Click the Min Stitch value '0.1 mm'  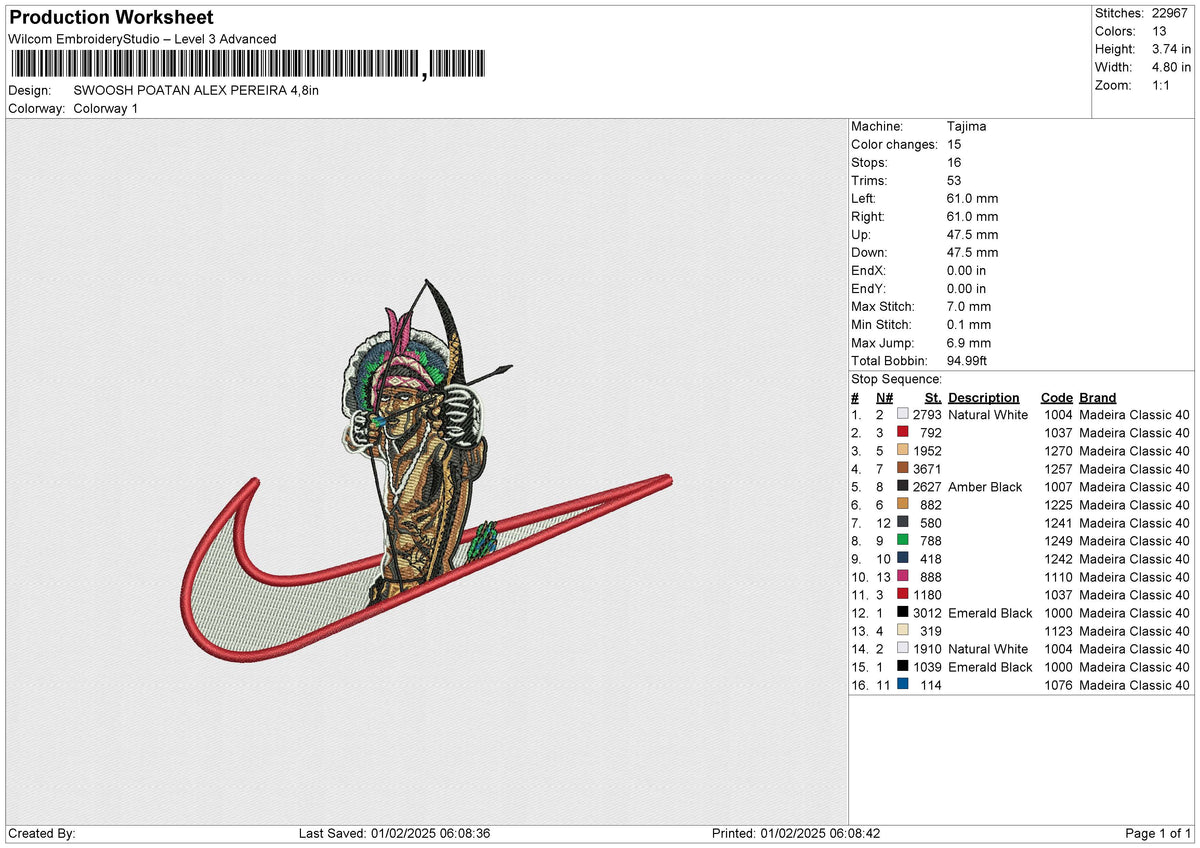(x=969, y=325)
